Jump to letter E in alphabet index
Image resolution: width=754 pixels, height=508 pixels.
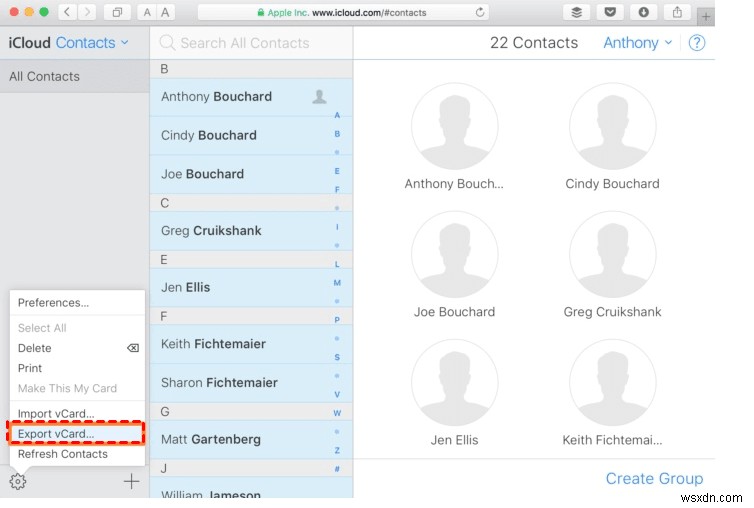[x=337, y=171]
